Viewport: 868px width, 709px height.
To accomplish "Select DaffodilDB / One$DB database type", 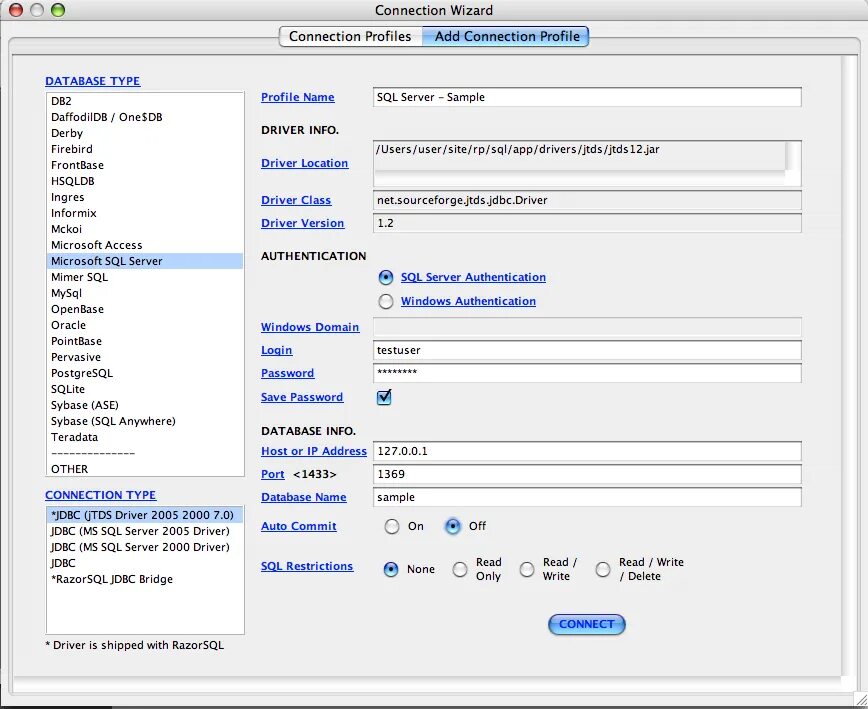I will (x=145, y=117).
